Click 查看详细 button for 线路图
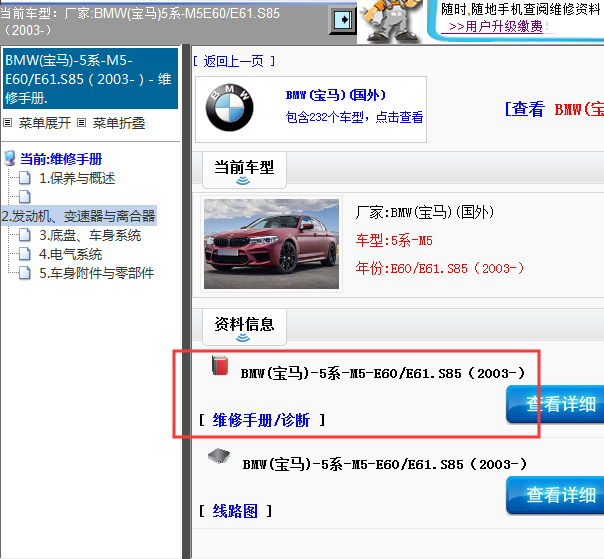The image size is (604, 559). pyautogui.click(x=555, y=495)
